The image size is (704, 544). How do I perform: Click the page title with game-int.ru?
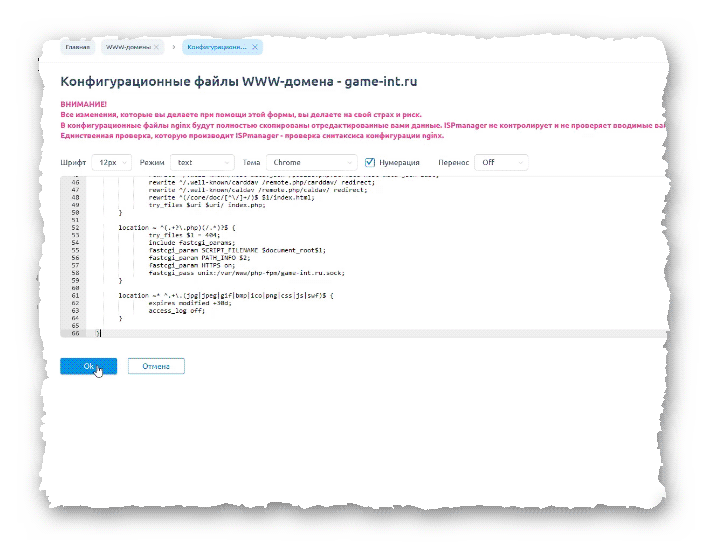click(x=239, y=81)
